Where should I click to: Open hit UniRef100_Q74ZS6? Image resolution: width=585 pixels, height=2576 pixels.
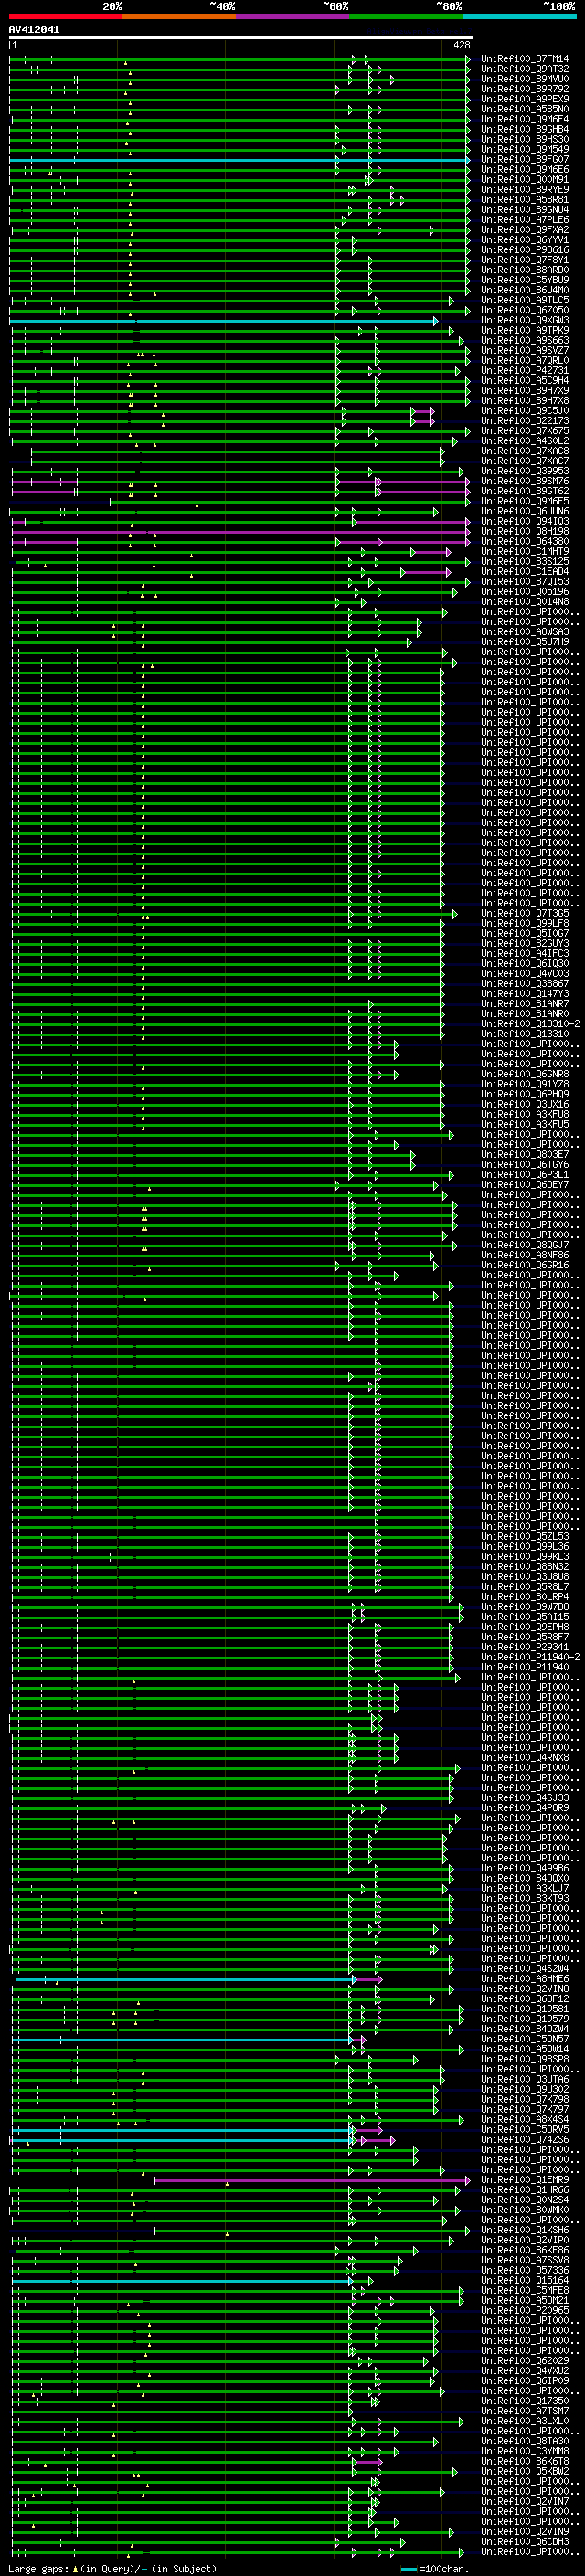point(525,2138)
